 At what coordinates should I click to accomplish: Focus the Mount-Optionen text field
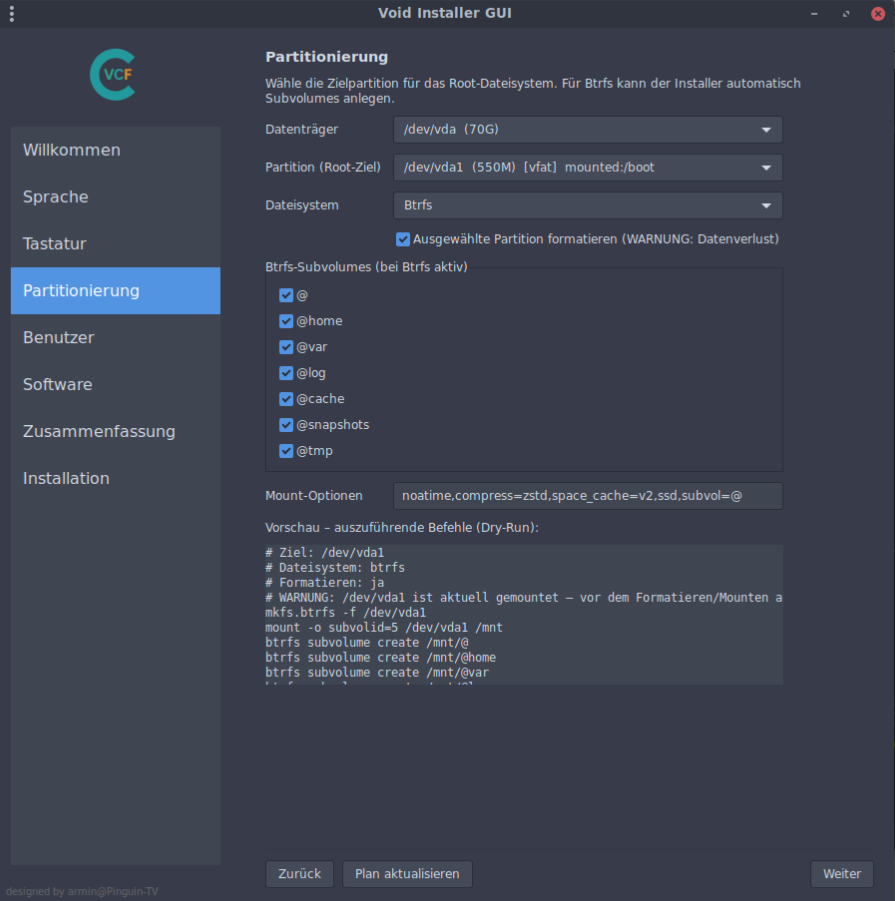(587, 496)
